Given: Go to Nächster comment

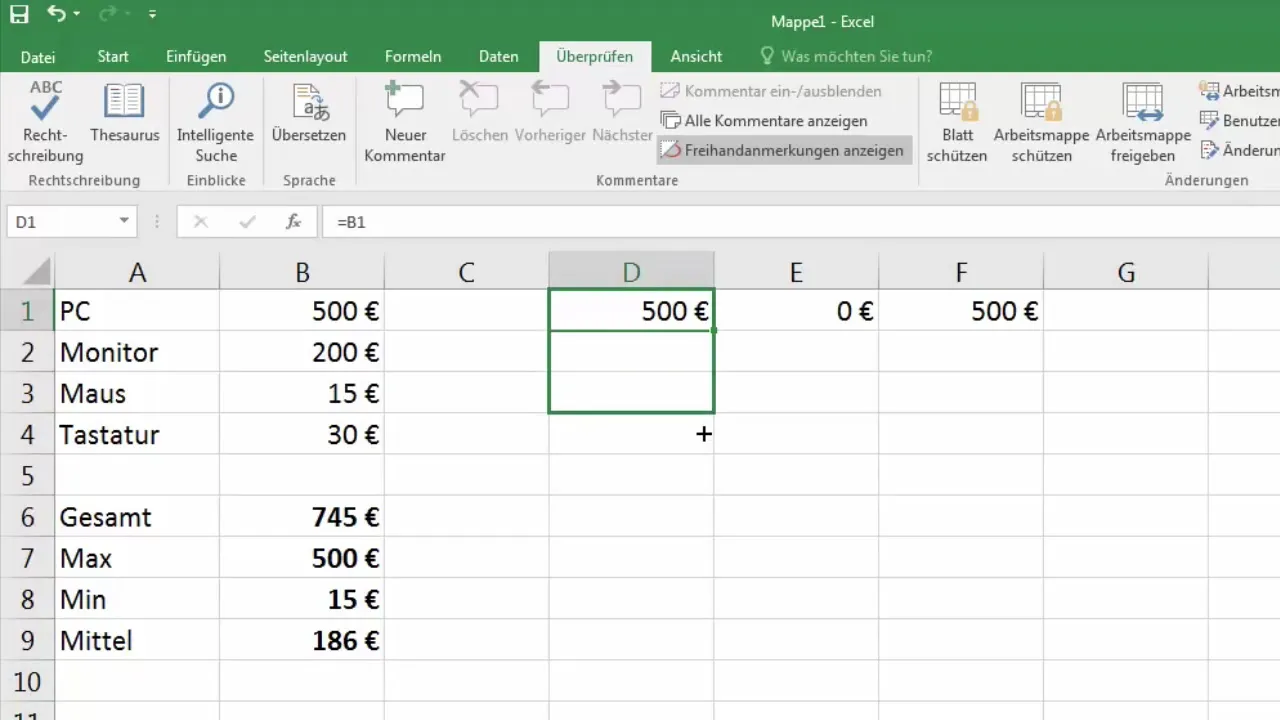Looking at the screenshot, I should pyautogui.click(x=621, y=113).
